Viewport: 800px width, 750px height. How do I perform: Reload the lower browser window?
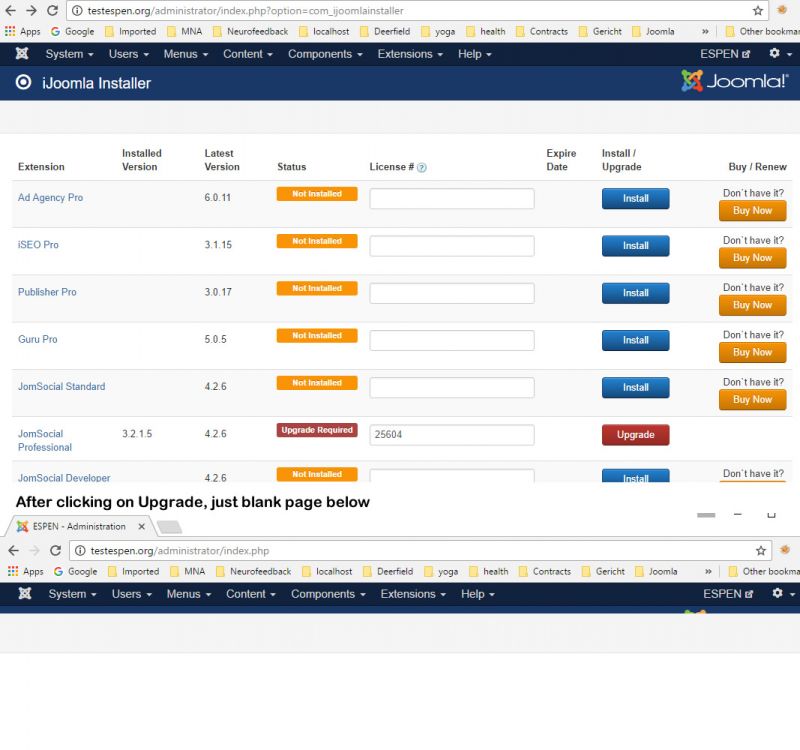pyautogui.click(x=56, y=551)
